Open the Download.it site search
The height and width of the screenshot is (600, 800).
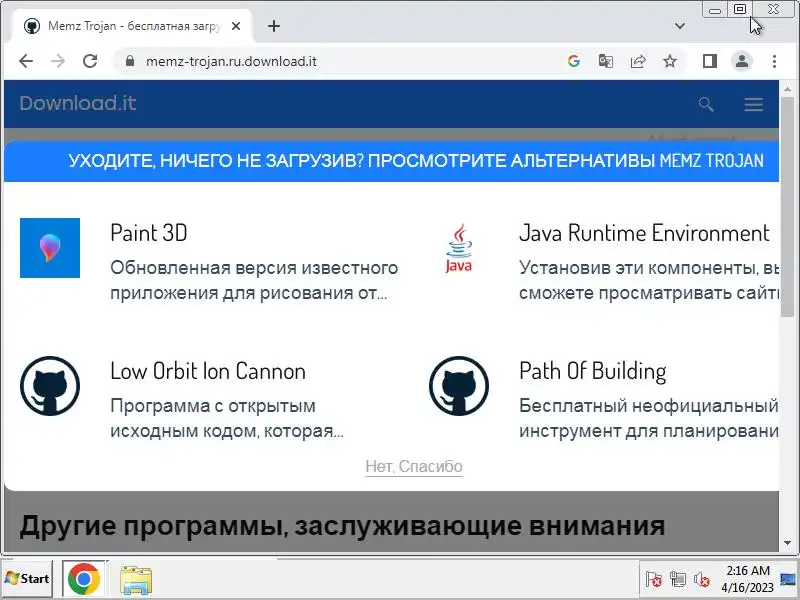click(706, 104)
